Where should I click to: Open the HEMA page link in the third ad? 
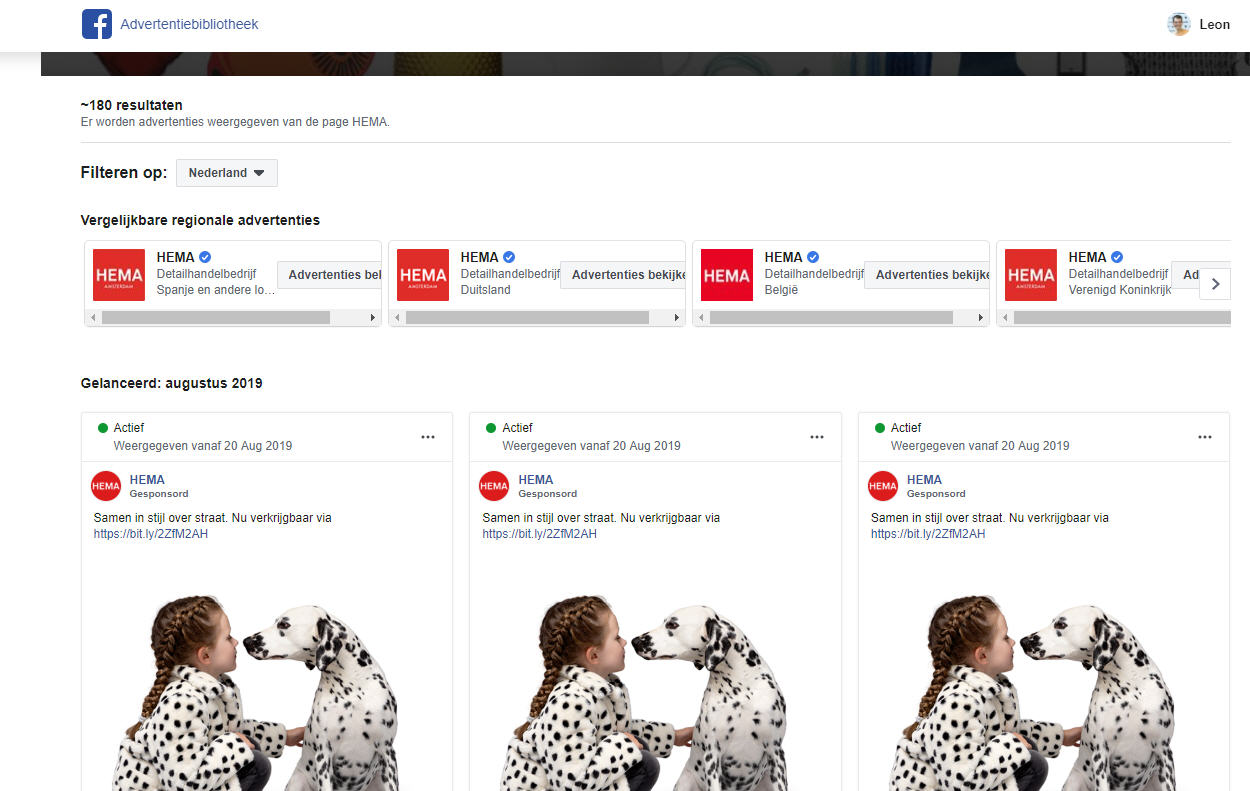click(924, 480)
